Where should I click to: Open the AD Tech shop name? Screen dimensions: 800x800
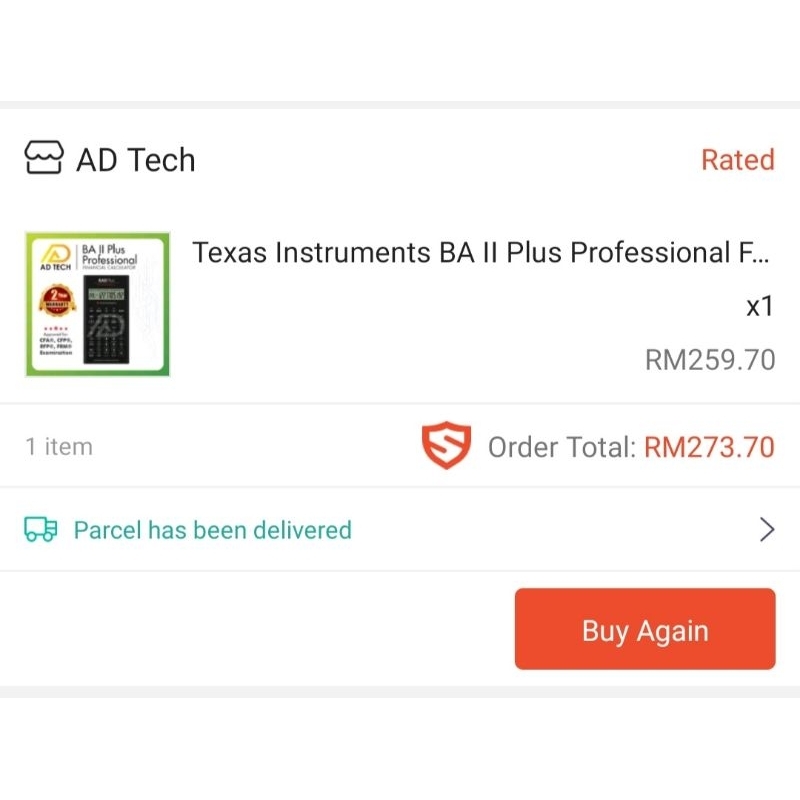136,160
